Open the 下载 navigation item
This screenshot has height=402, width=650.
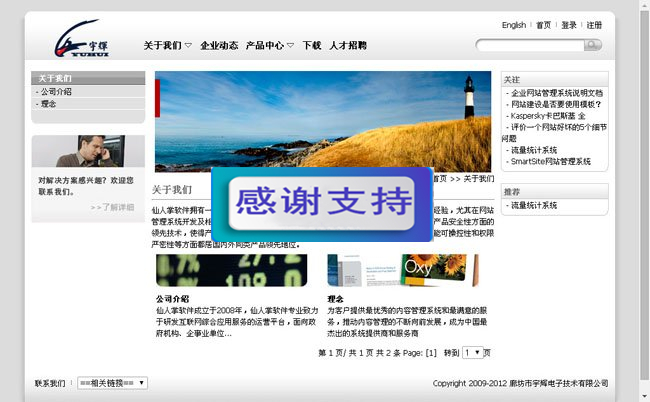[x=312, y=45]
